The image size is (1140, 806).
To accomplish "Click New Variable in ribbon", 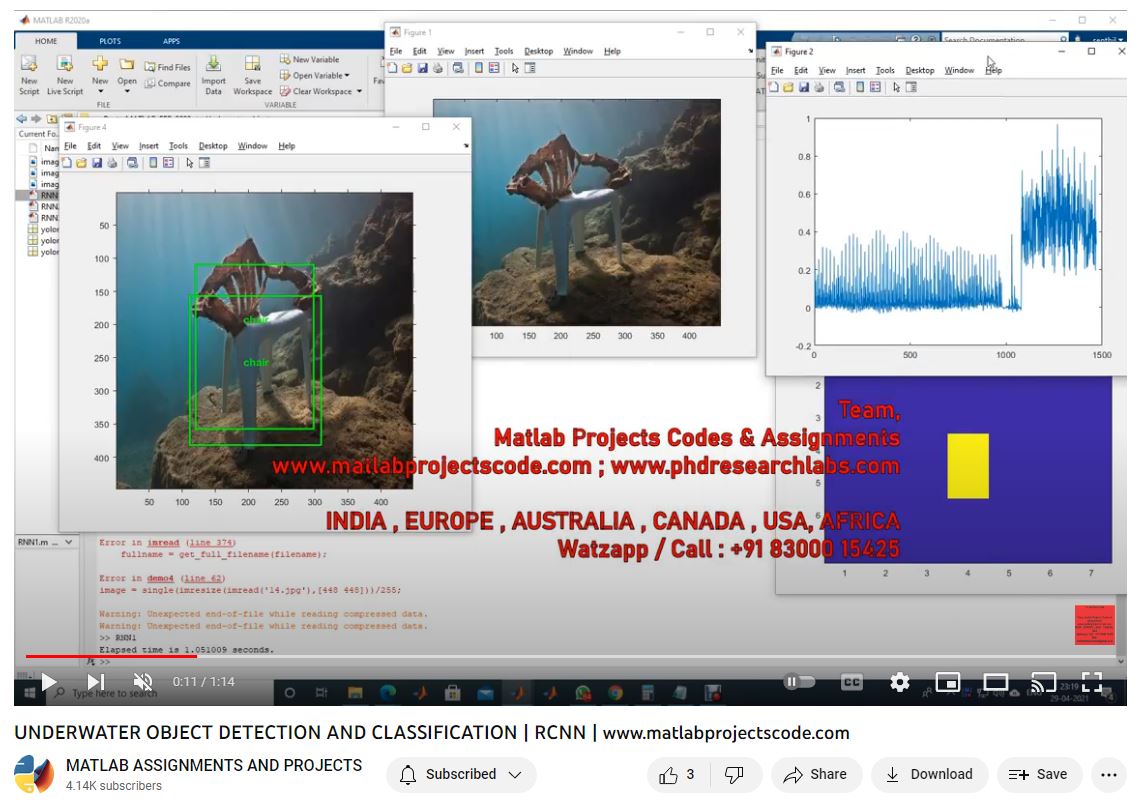I will (310, 60).
